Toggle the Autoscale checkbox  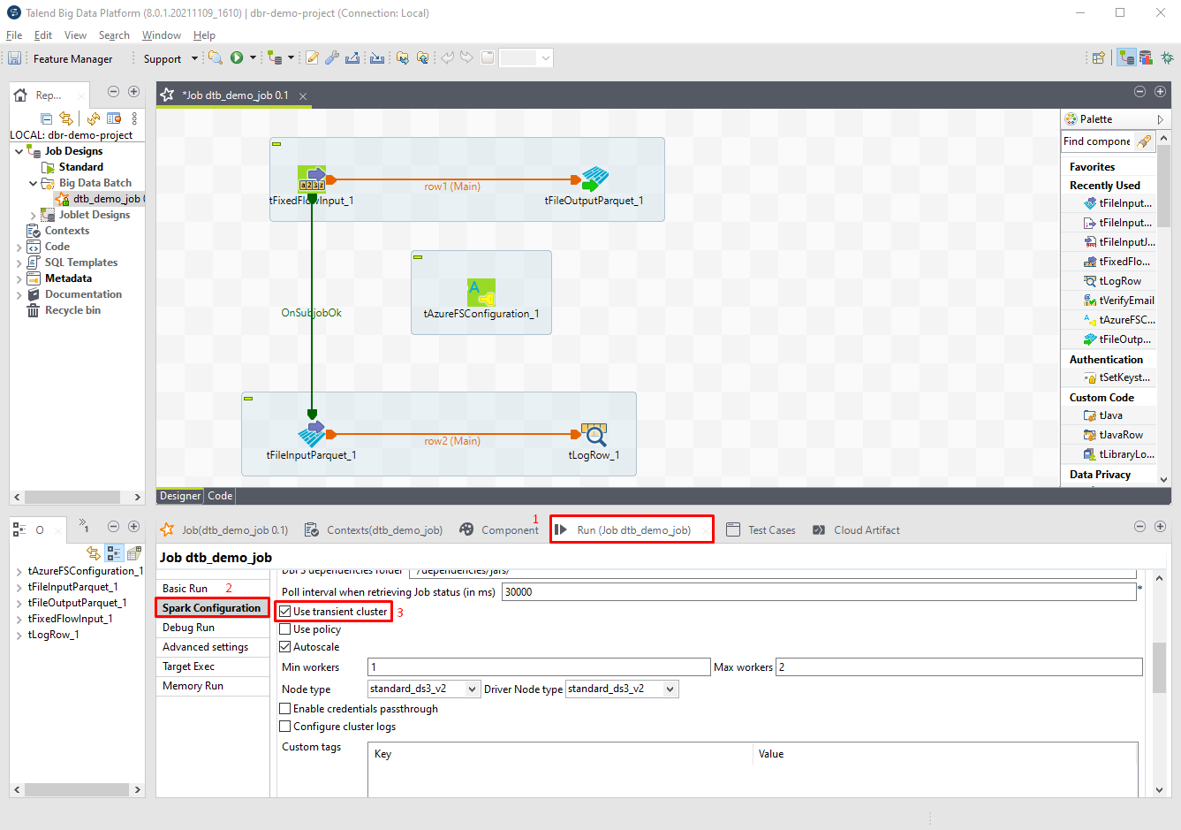click(286, 647)
